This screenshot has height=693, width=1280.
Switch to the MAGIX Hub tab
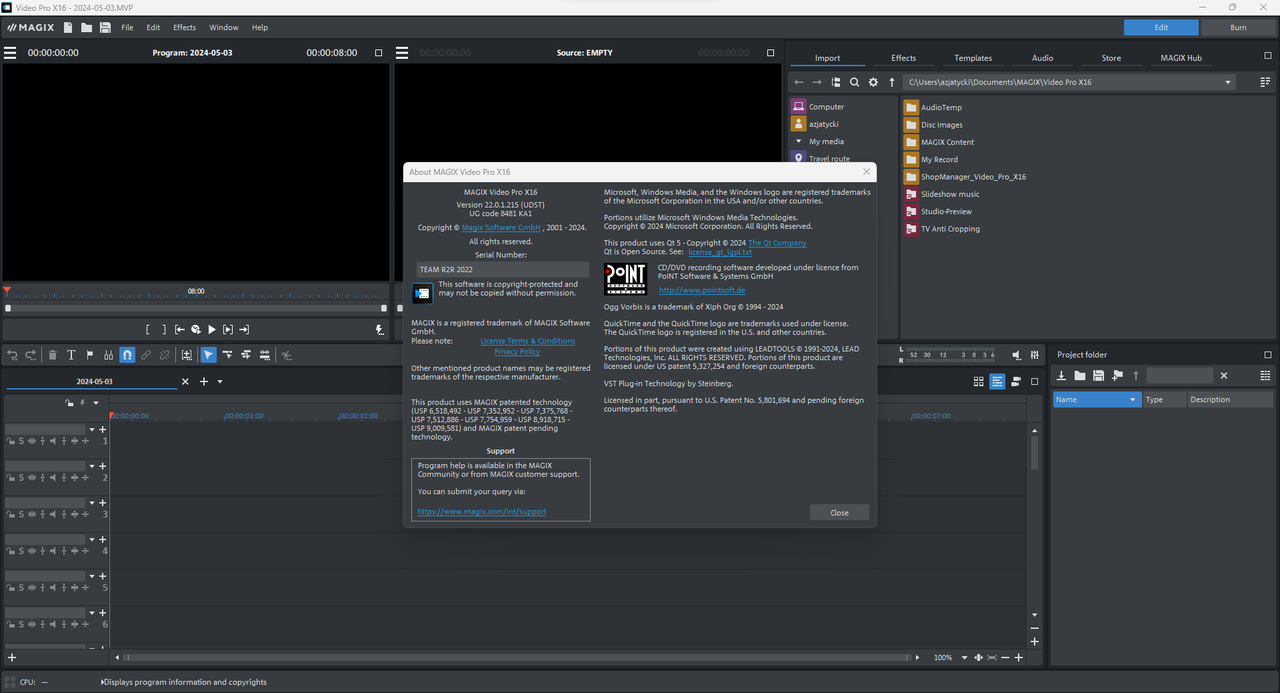(1181, 58)
